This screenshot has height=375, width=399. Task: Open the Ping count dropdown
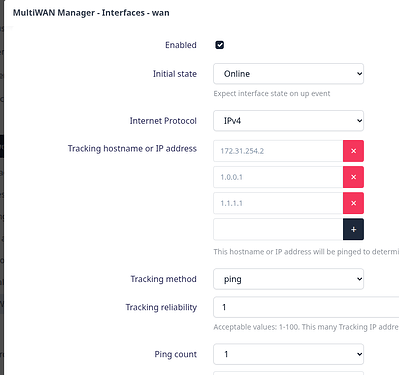pyautogui.click(x=288, y=354)
